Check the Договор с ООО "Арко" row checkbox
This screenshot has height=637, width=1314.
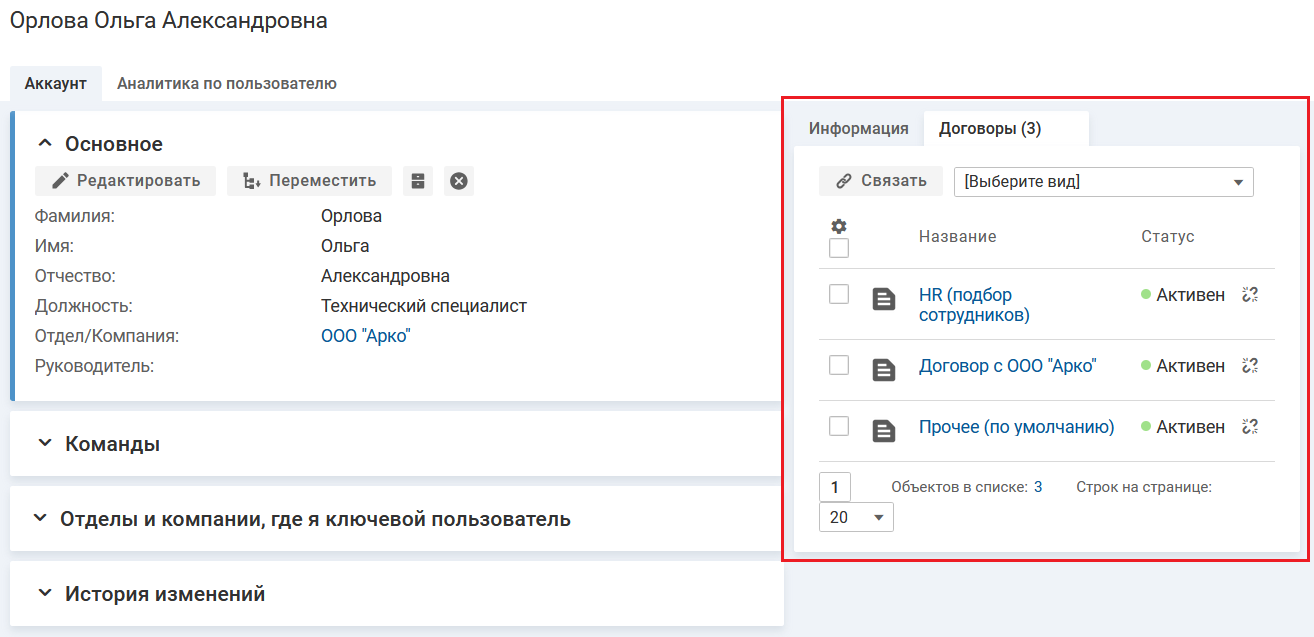[839, 365]
